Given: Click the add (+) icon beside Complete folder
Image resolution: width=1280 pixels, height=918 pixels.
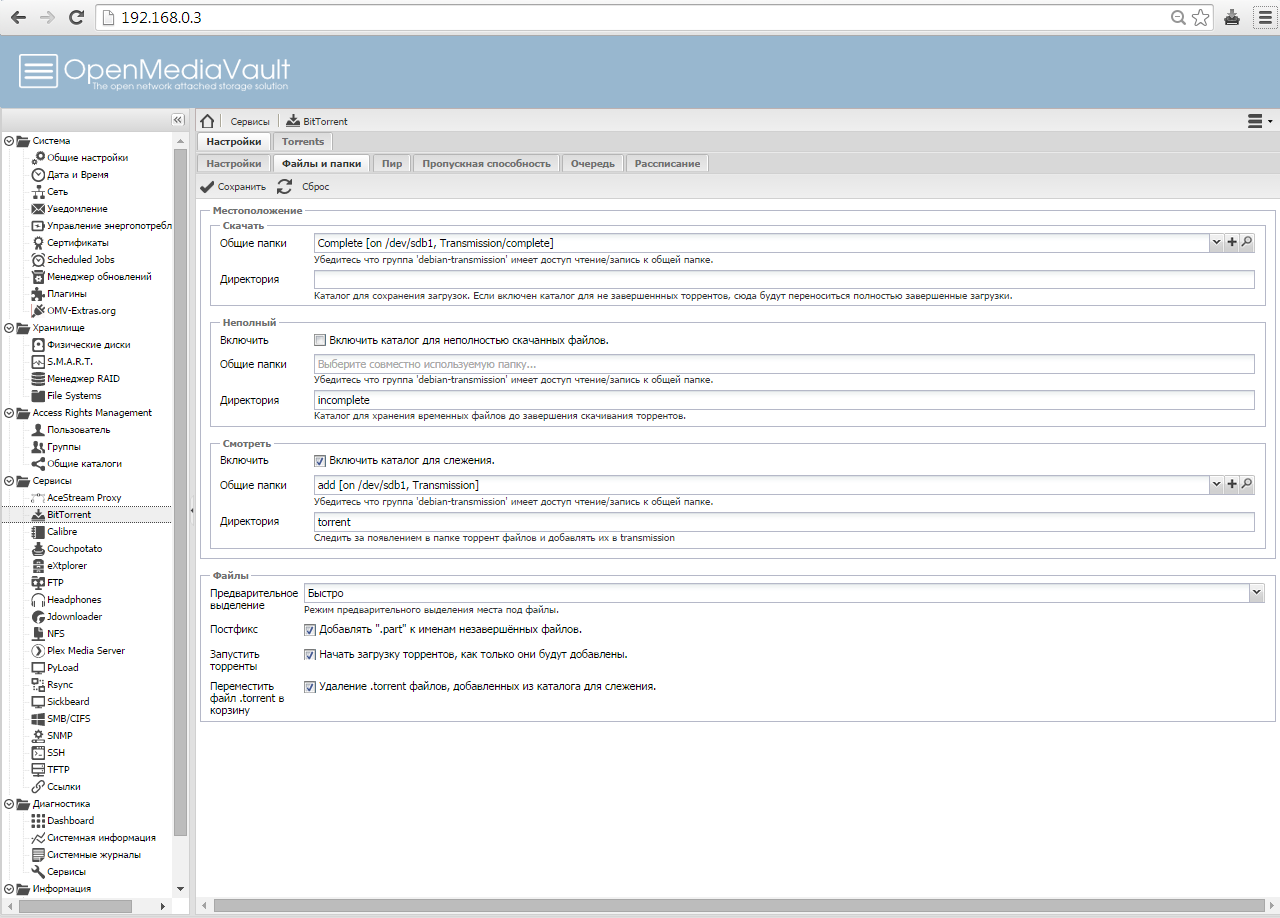Looking at the screenshot, I should [x=1231, y=243].
